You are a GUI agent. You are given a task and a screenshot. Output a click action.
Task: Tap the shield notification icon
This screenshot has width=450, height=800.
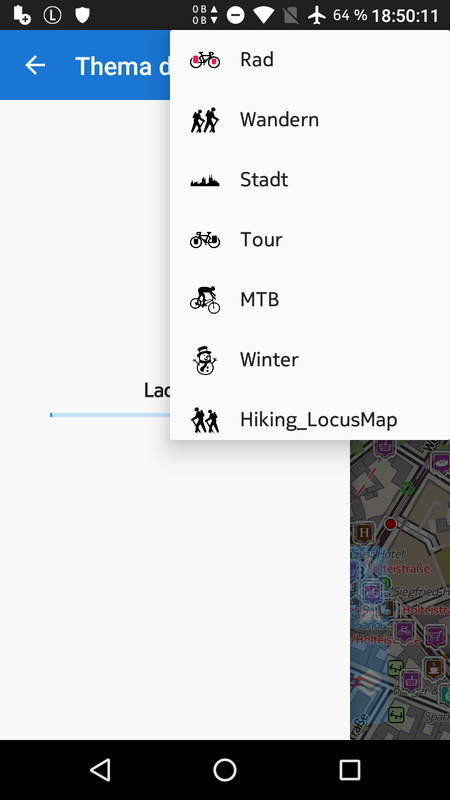tap(82, 15)
